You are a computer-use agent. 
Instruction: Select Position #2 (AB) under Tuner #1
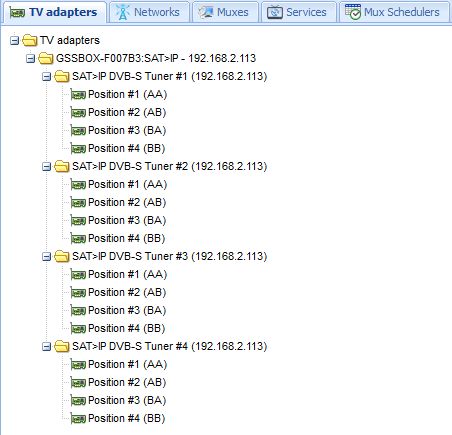[x=127, y=113]
